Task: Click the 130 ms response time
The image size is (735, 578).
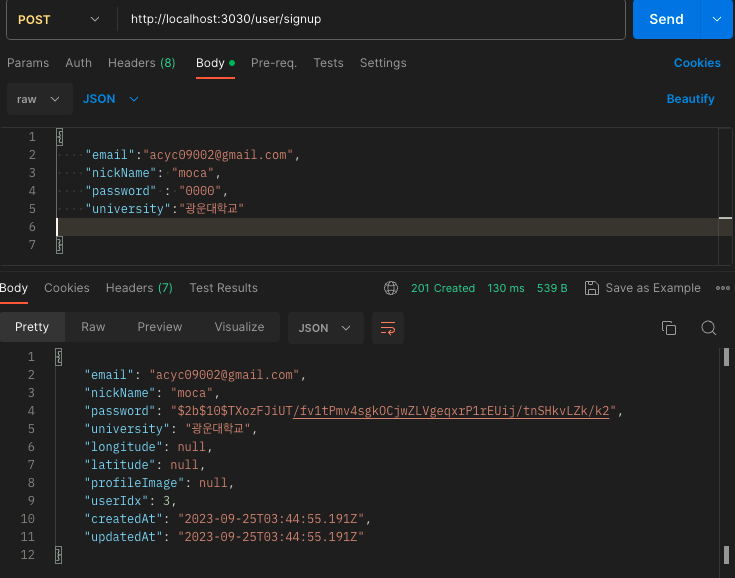Action: 506,288
